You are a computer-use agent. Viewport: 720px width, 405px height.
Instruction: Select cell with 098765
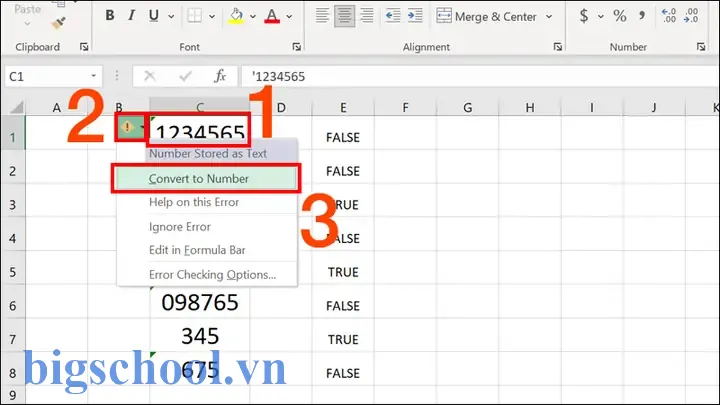(x=200, y=303)
